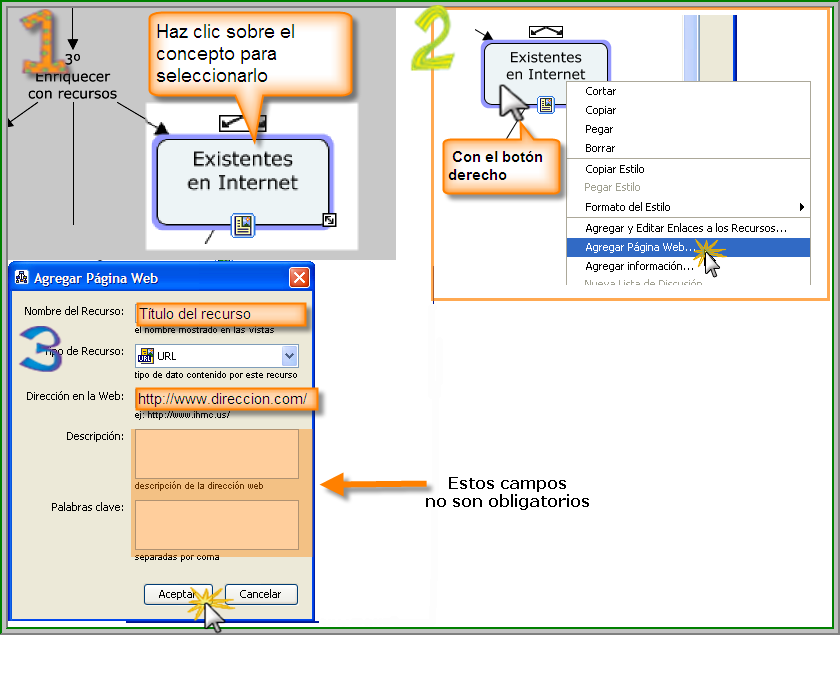Image resolution: width=840 pixels, height=674 pixels.
Task: Select Copiar Estilo from the context menu
Action: click(x=614, y=169)
